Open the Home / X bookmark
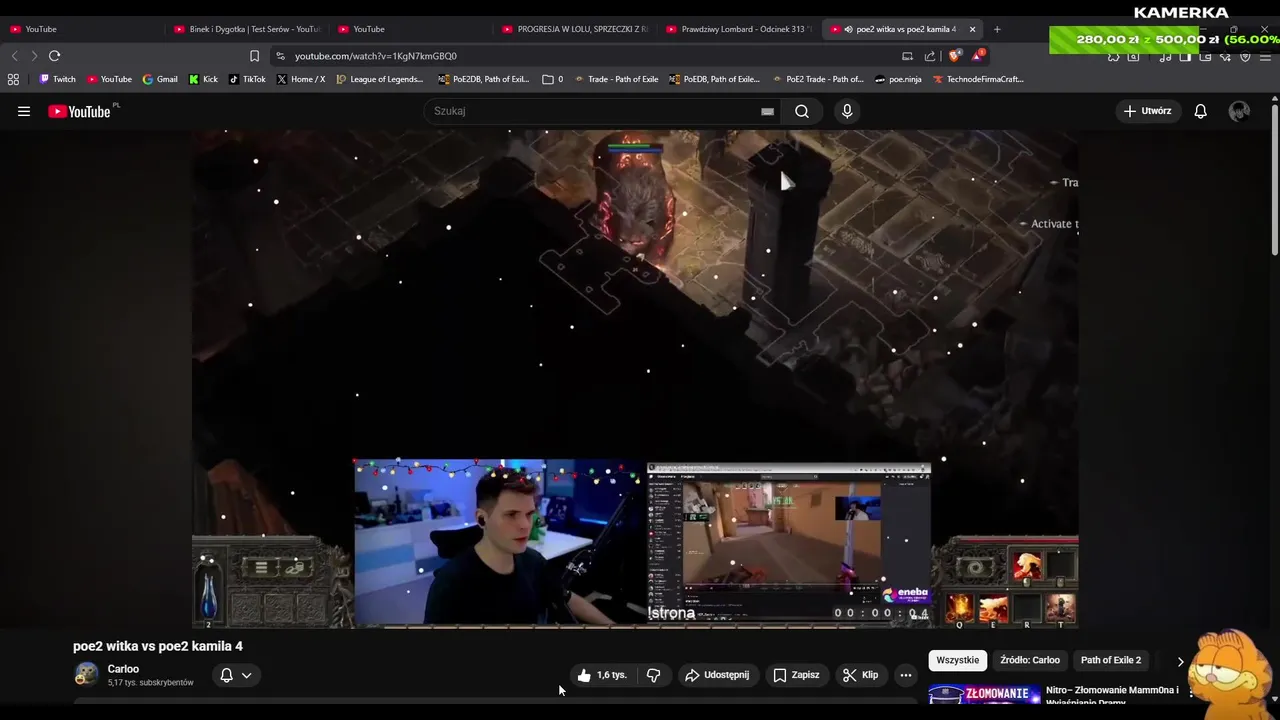The width and height of the screenshot is (1280, 720). coord(301,79)
